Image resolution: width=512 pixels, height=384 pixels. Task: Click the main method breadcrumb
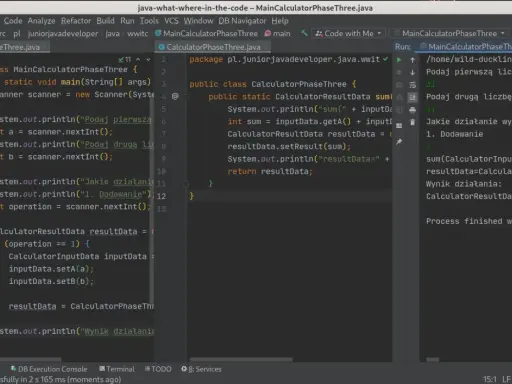coord(278,33)
